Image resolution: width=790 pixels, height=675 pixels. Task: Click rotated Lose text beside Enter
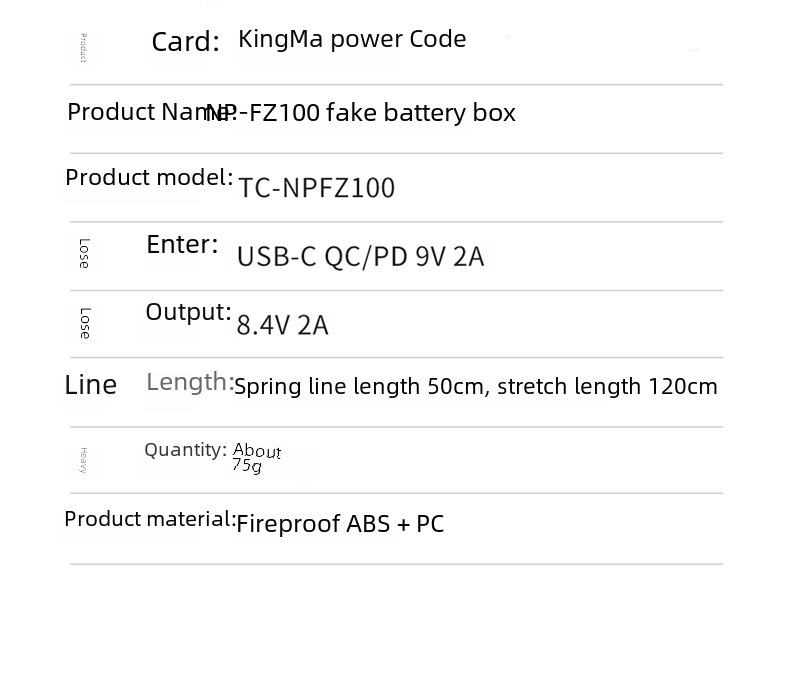pyautogui.click(x=85, y=253)
